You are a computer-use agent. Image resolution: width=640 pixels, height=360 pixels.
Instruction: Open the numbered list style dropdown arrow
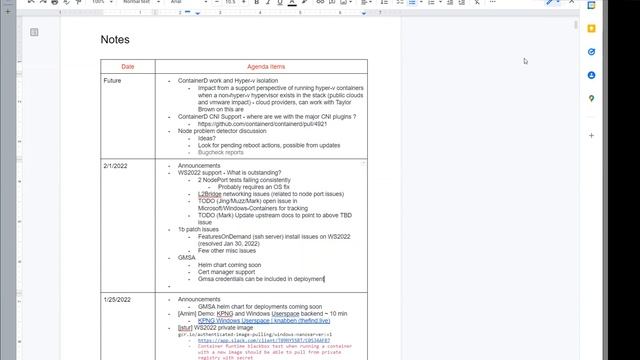[x=440, y=2]
